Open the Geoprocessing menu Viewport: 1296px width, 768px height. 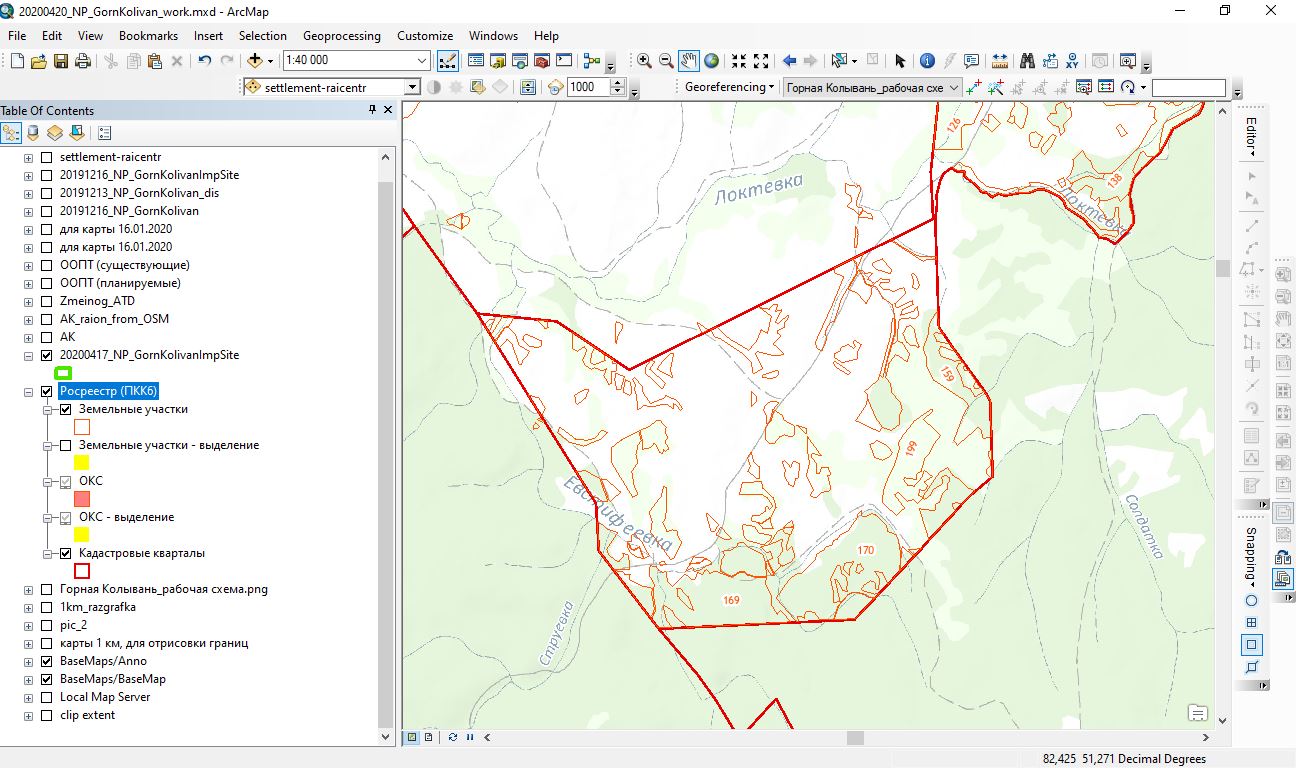pos(341,35)
